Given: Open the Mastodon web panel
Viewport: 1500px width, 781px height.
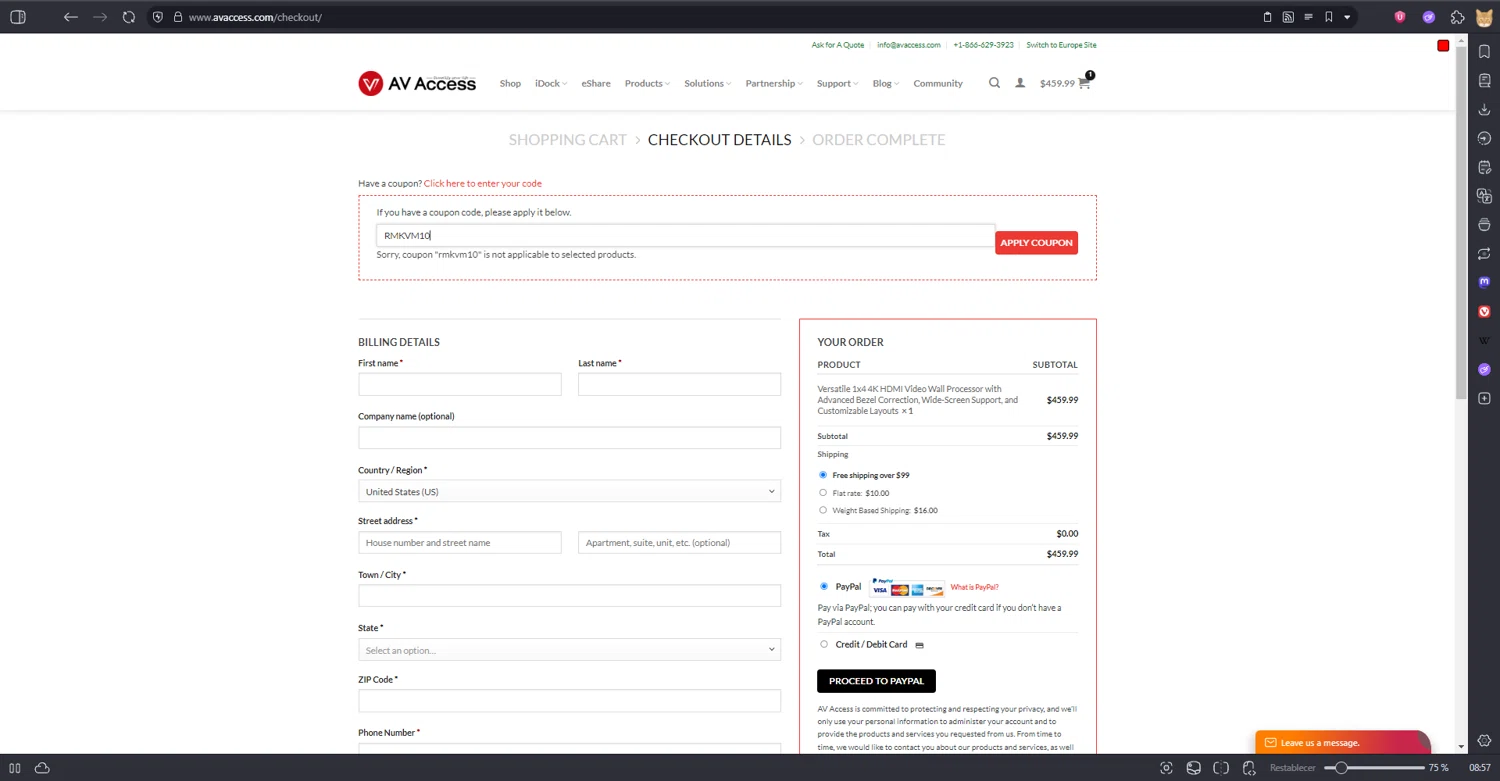Looking at the screenshot, I should (1484, 283).
